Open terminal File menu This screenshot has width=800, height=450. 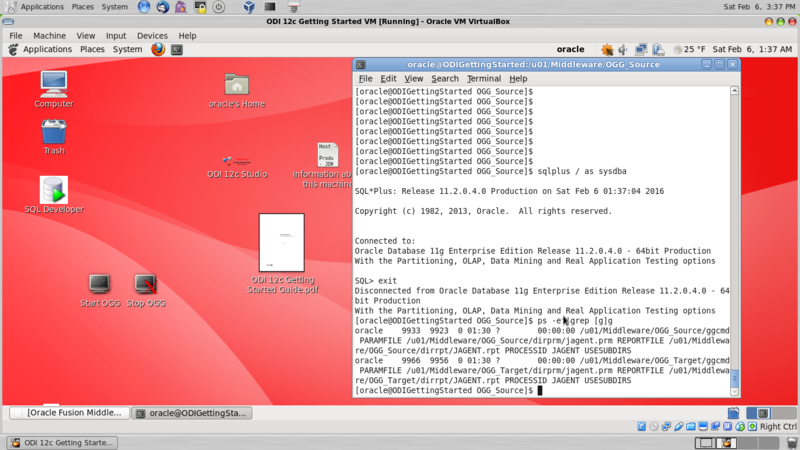(365, 79)
